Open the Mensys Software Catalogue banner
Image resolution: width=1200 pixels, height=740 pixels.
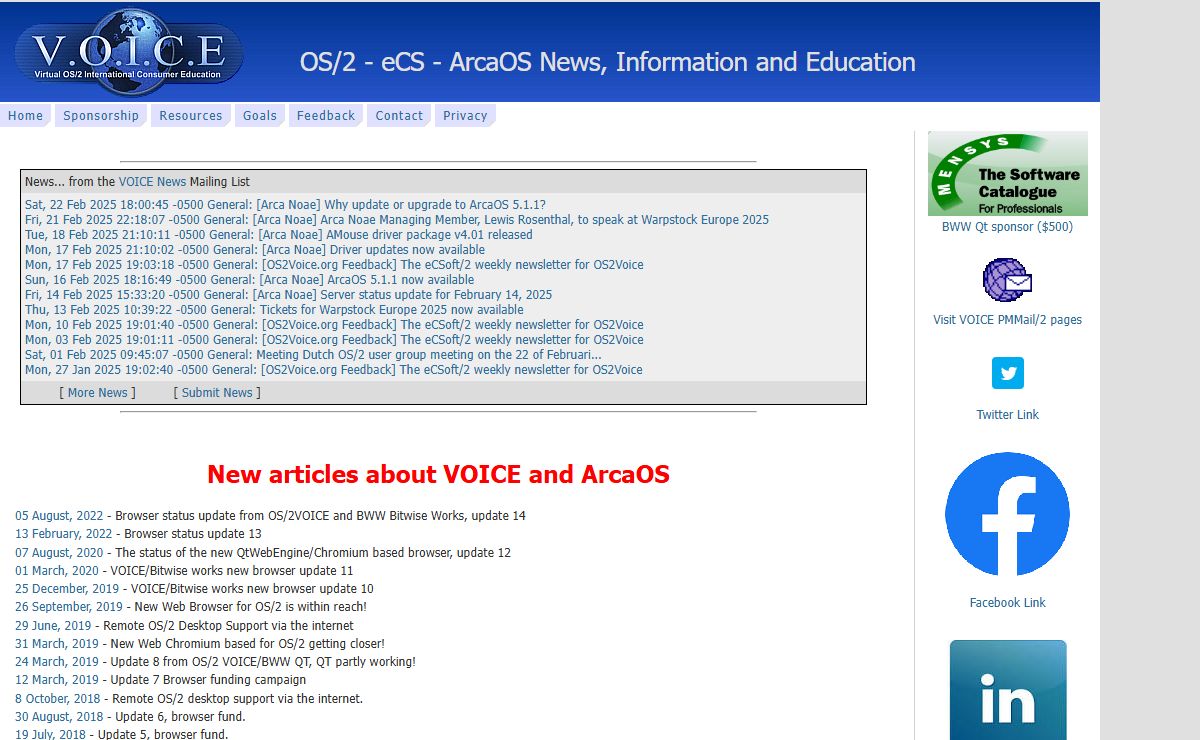tap(1007, 173)
